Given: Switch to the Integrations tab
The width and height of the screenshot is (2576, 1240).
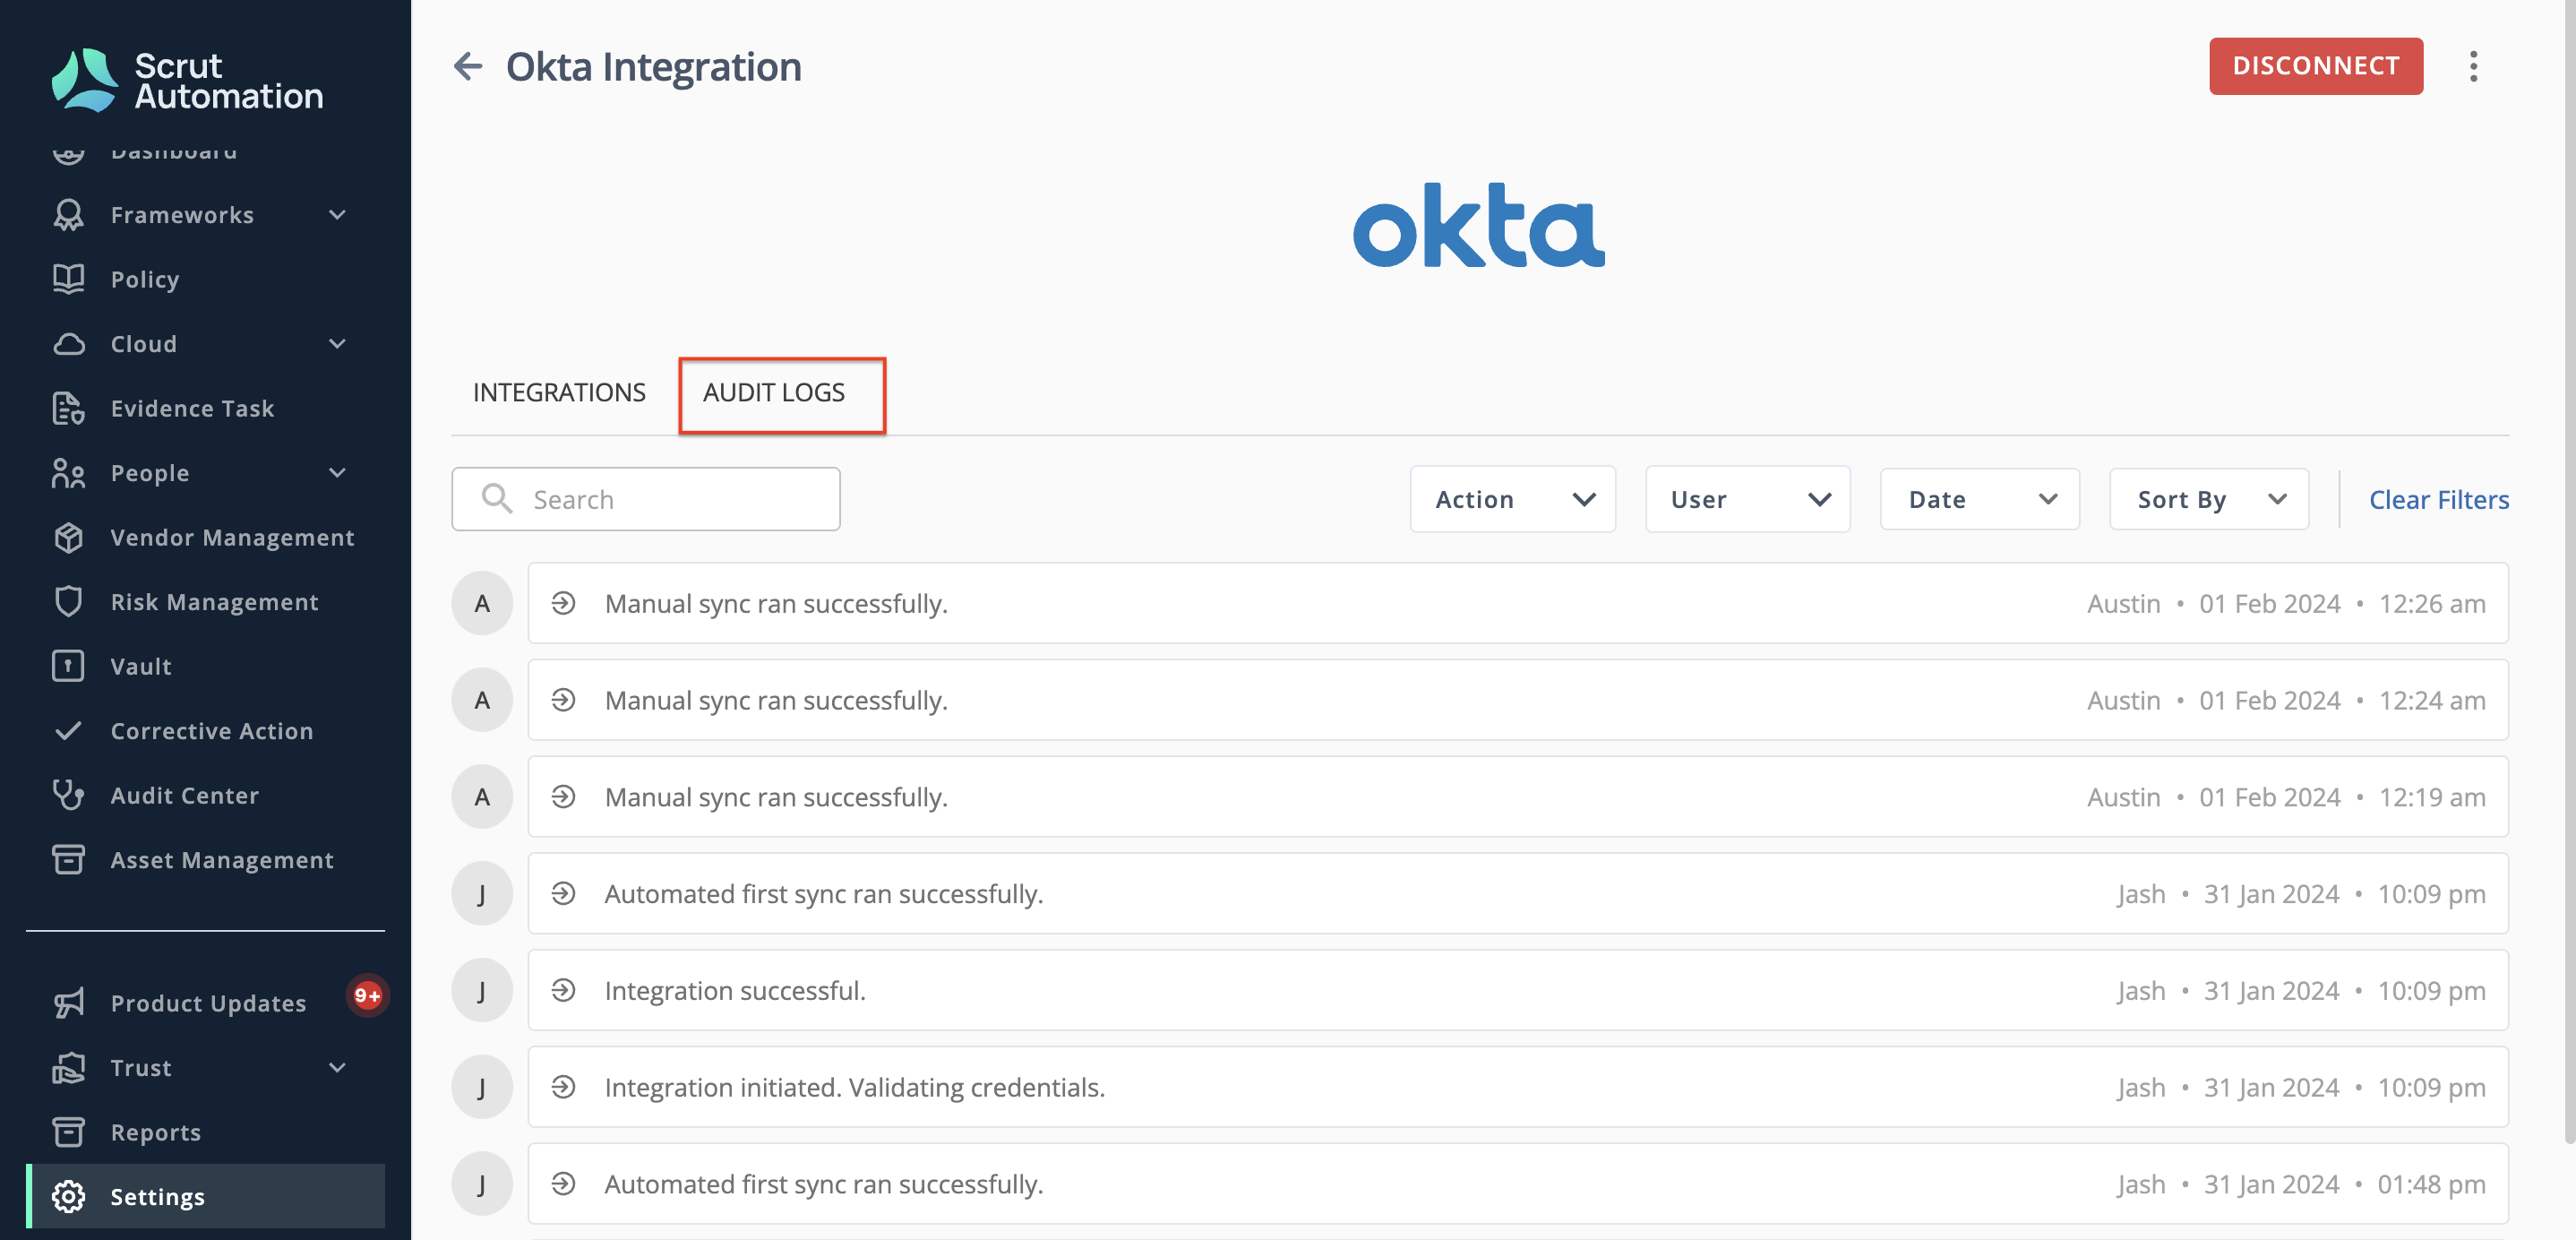Looking at the screenshot, I should tap(559, 393).
